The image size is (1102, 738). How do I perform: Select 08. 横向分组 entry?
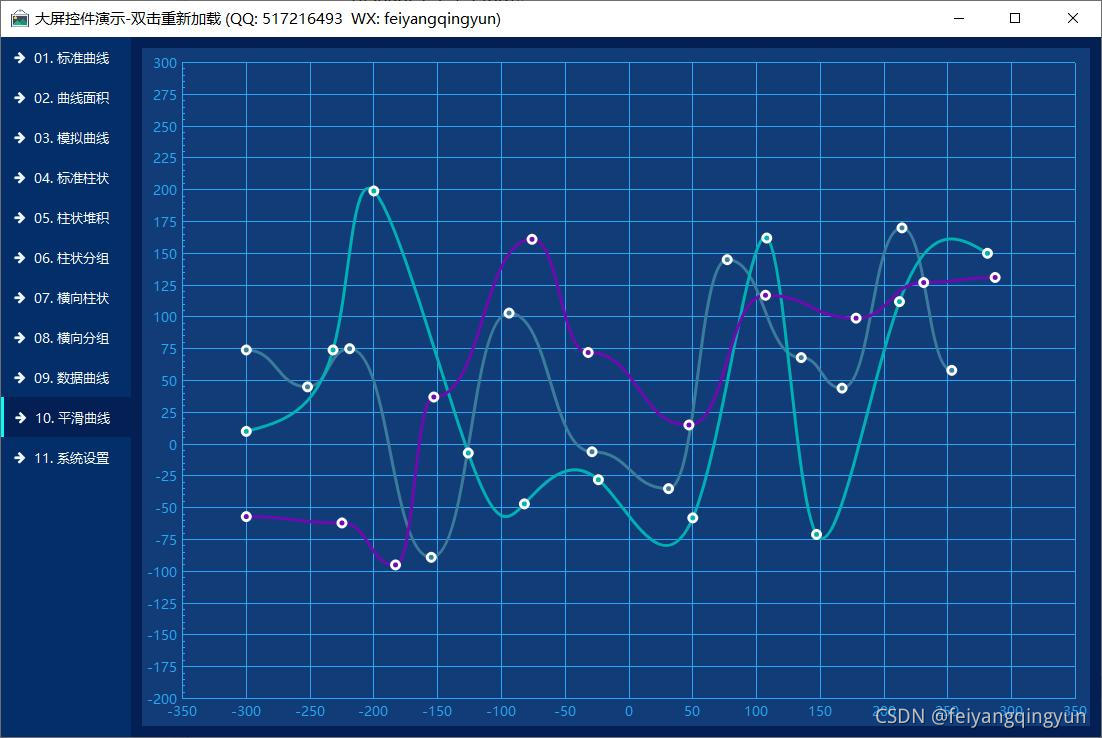tap(65, 338)
